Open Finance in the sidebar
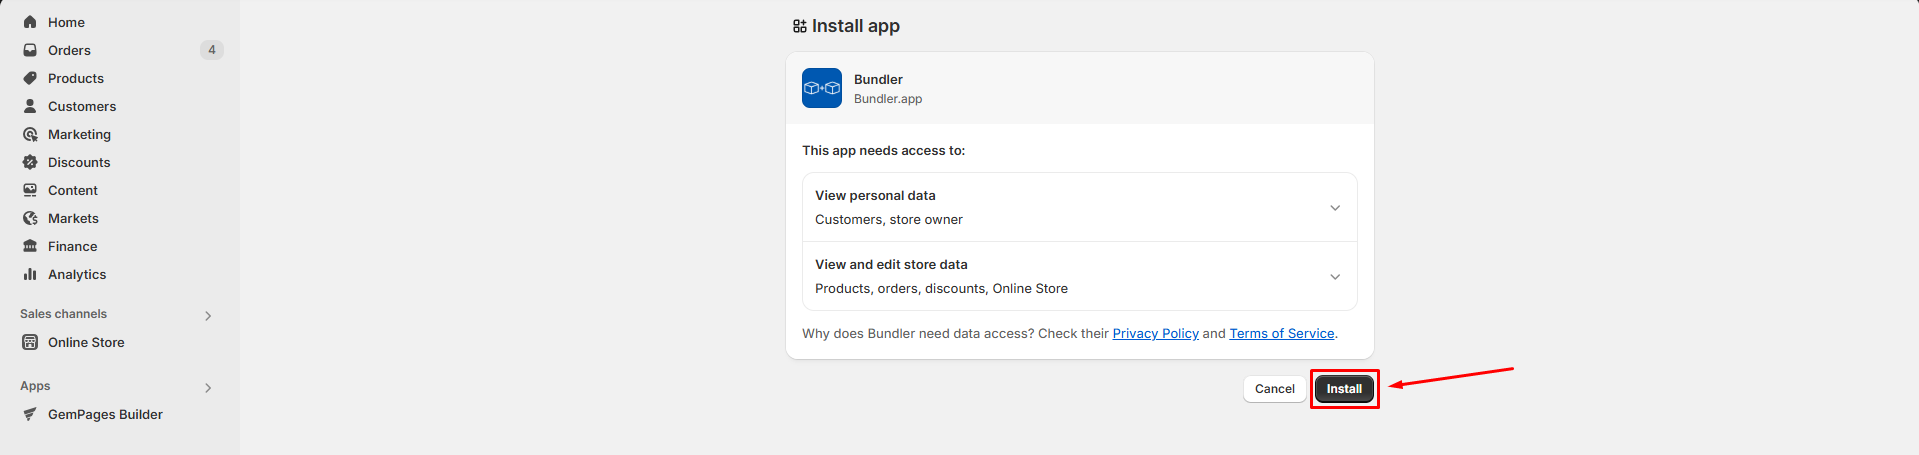This screenshot has width=1919, height=455. coord(72,246)
